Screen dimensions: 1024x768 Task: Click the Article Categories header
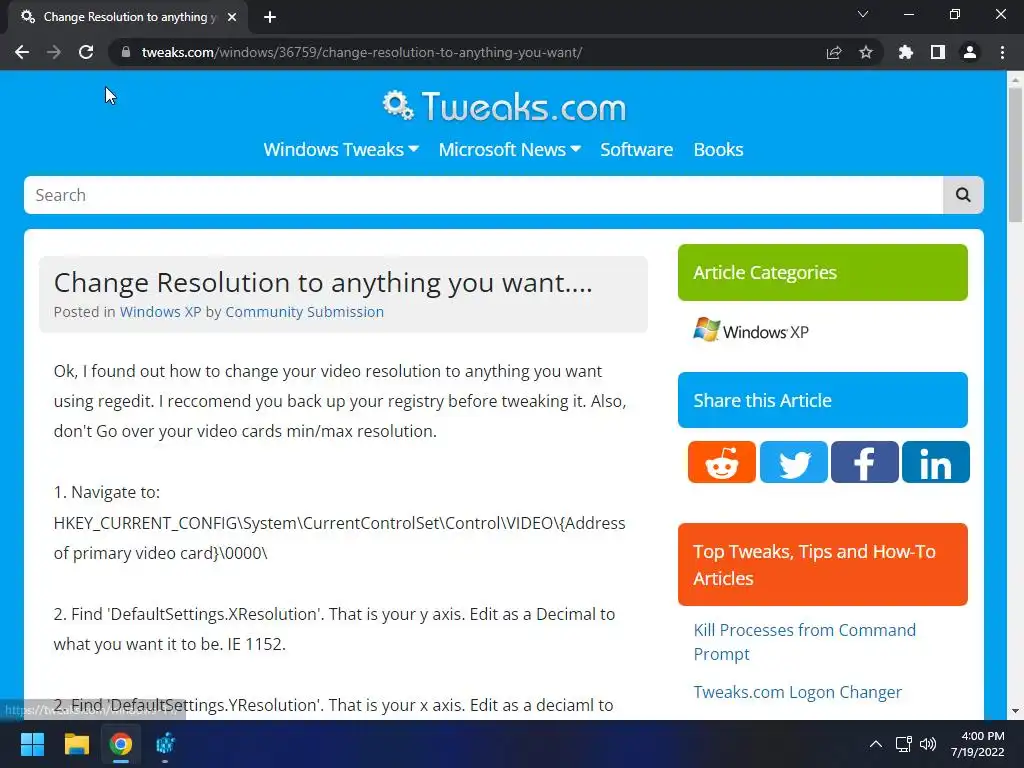[x=823, y=272]
